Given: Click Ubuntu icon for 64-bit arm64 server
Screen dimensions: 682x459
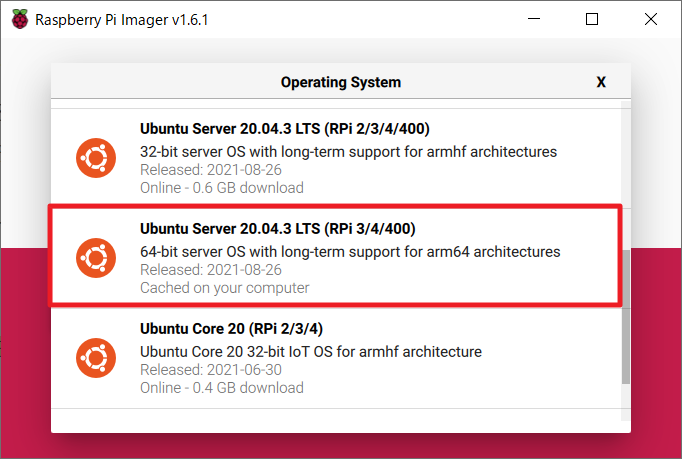Looking at the screenshot, I should coord(95,258).
